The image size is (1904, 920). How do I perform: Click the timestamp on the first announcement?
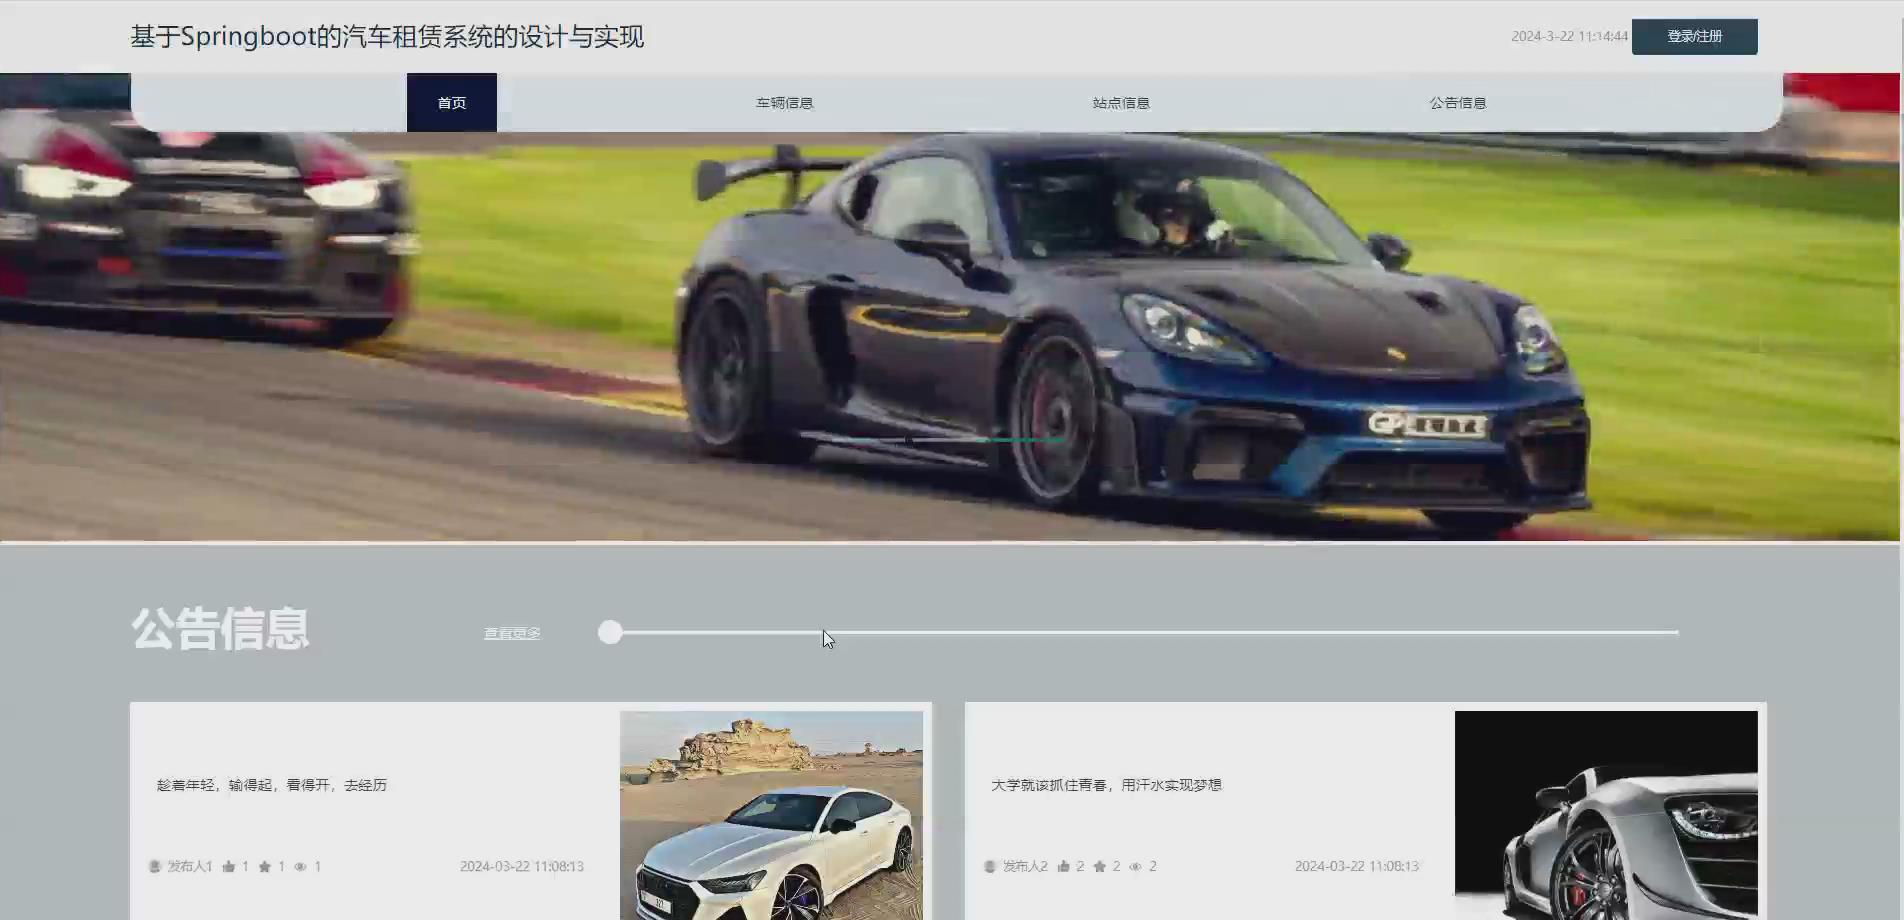click(520, 866)
